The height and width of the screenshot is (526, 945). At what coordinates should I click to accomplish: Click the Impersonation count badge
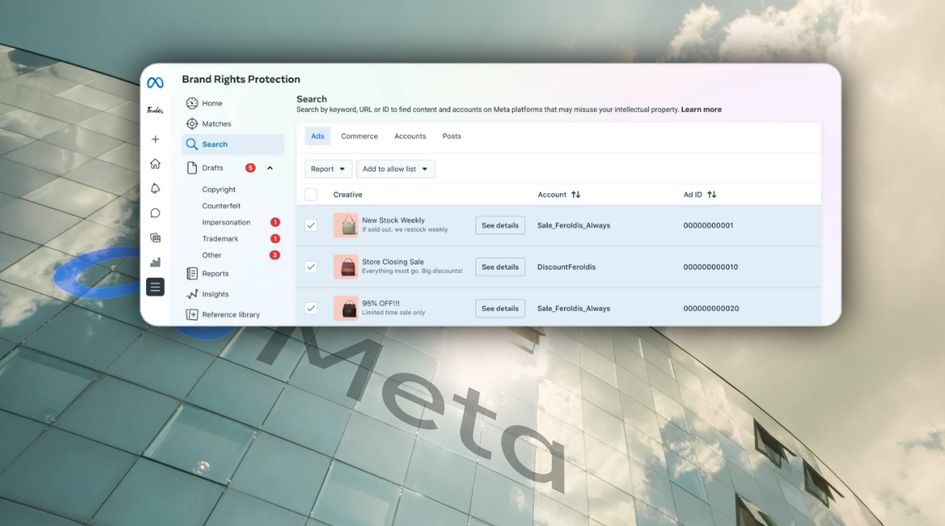click(x=275, y=222)
